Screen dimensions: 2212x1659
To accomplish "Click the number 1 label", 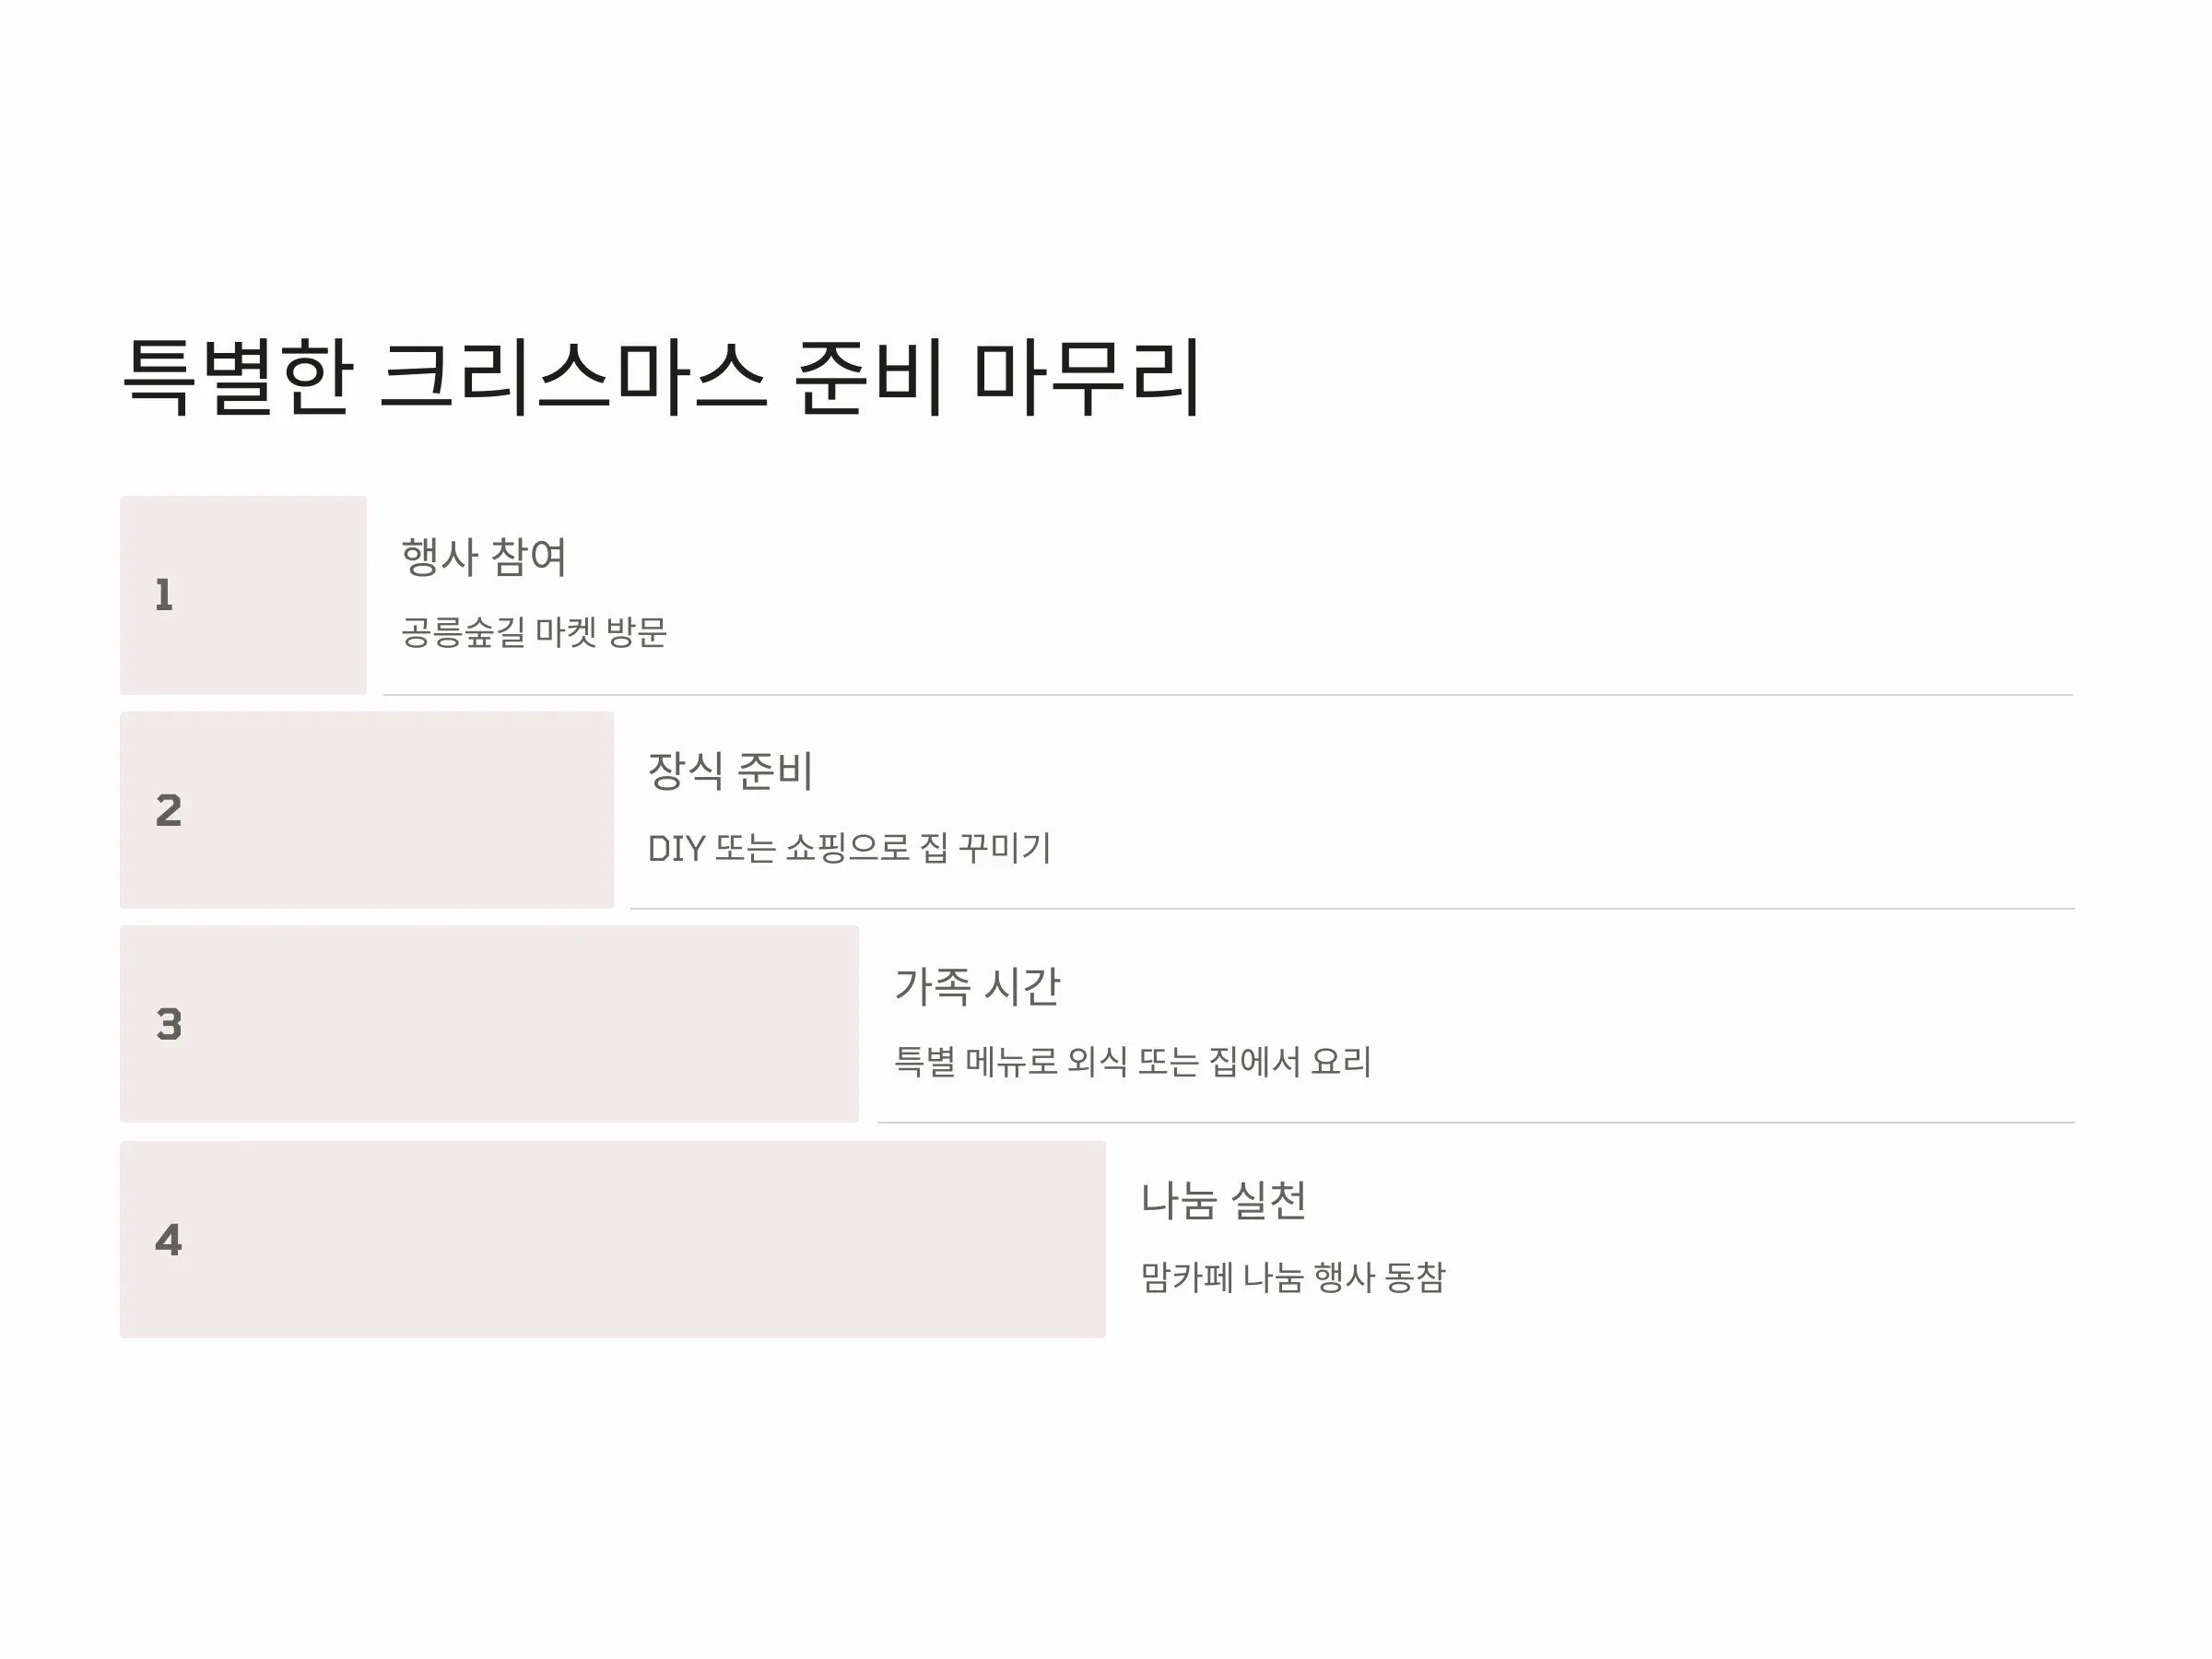I will click(x=165, y=595).
